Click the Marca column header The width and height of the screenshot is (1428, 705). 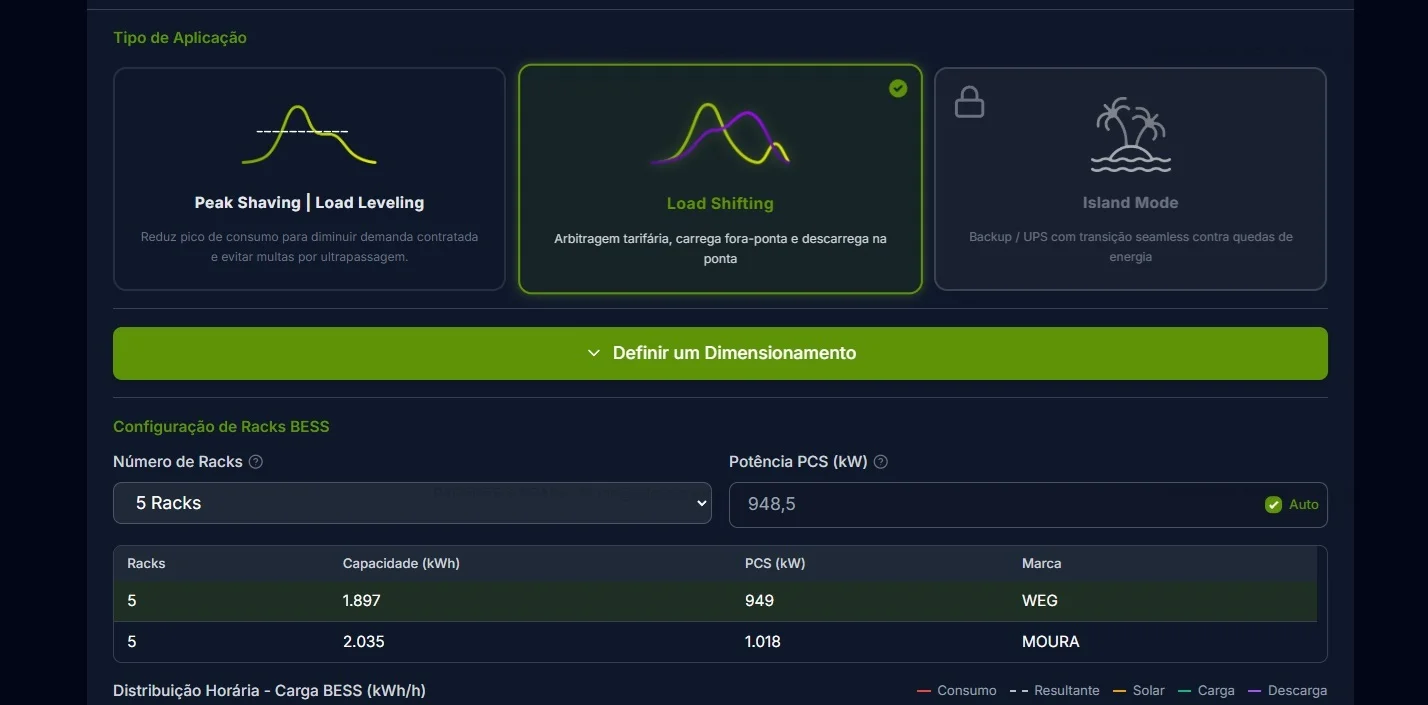pos(1041,563)
